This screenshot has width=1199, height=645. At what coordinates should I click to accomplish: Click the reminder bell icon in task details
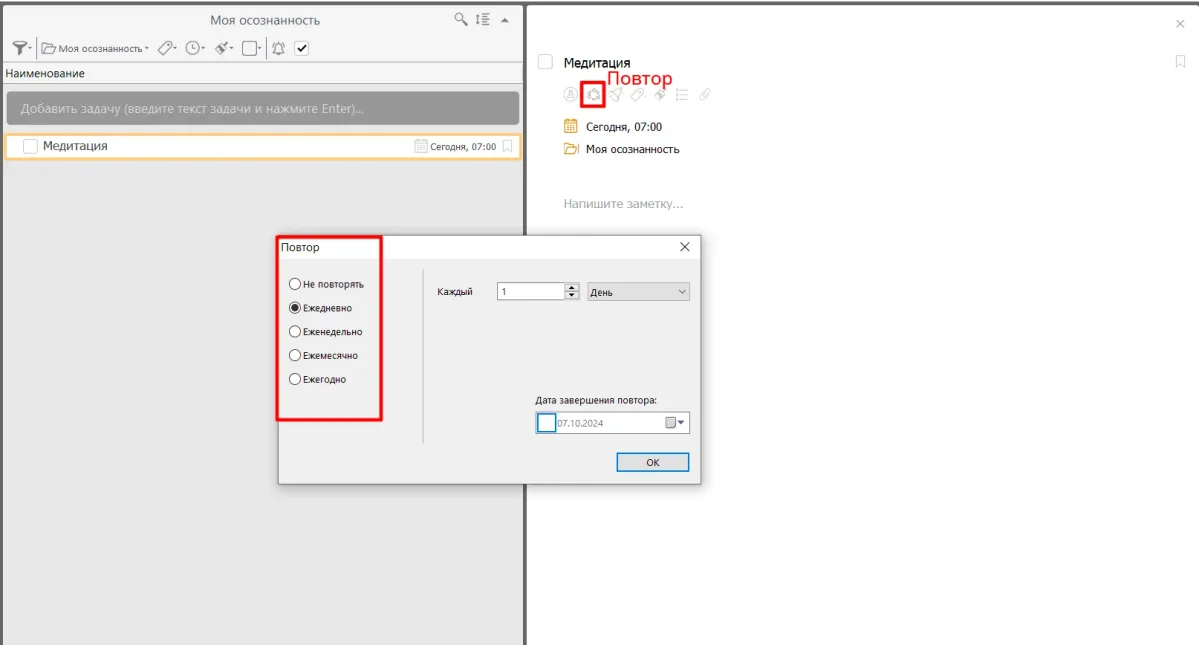[x=615, y=95]
